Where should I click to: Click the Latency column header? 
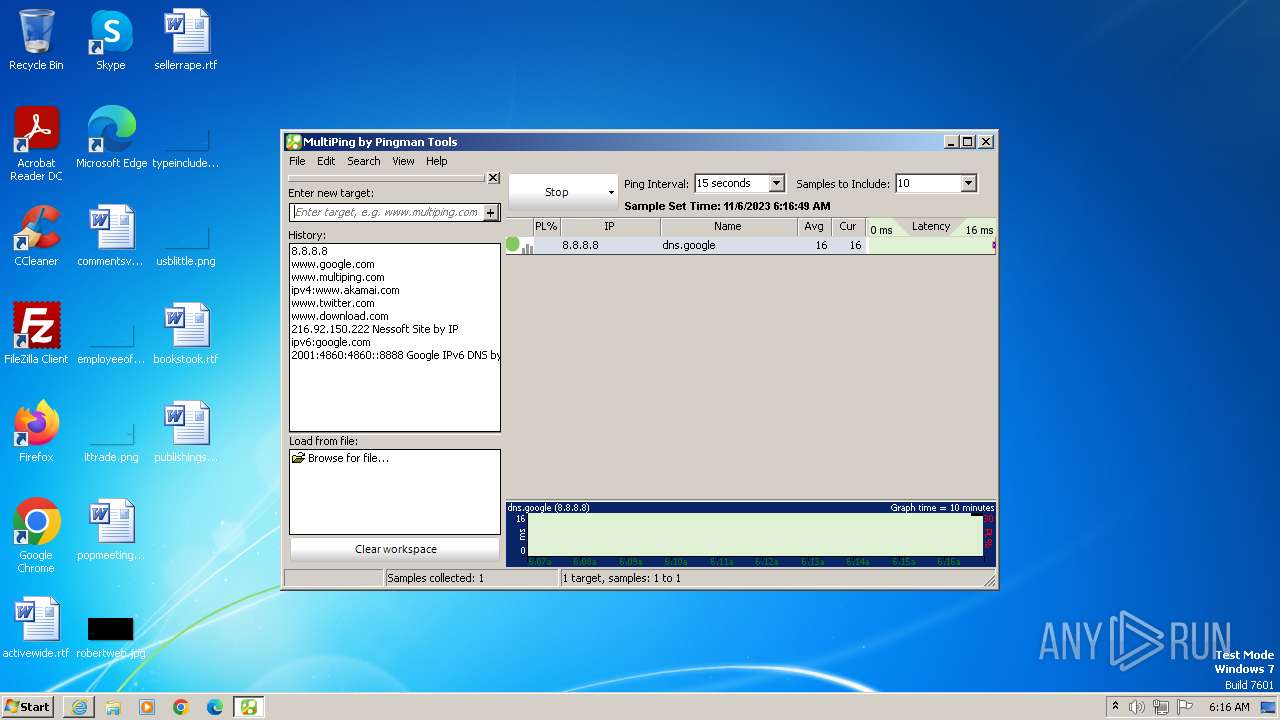point(931,227)
